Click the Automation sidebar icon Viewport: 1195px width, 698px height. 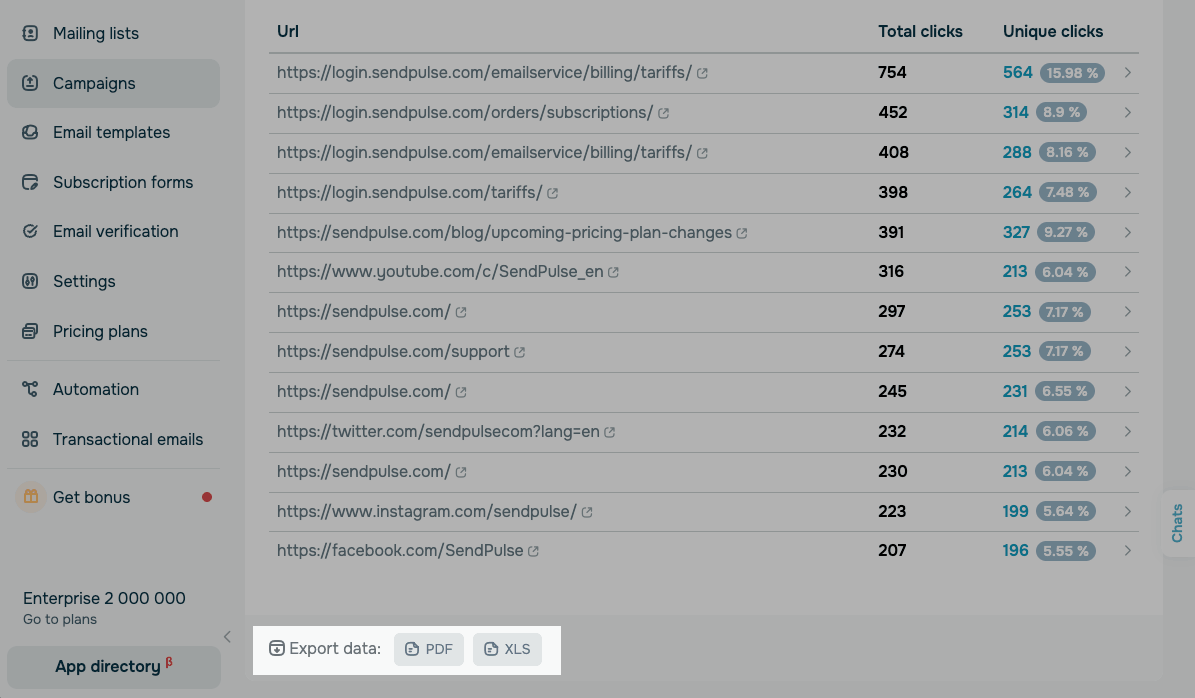[30, 389]
